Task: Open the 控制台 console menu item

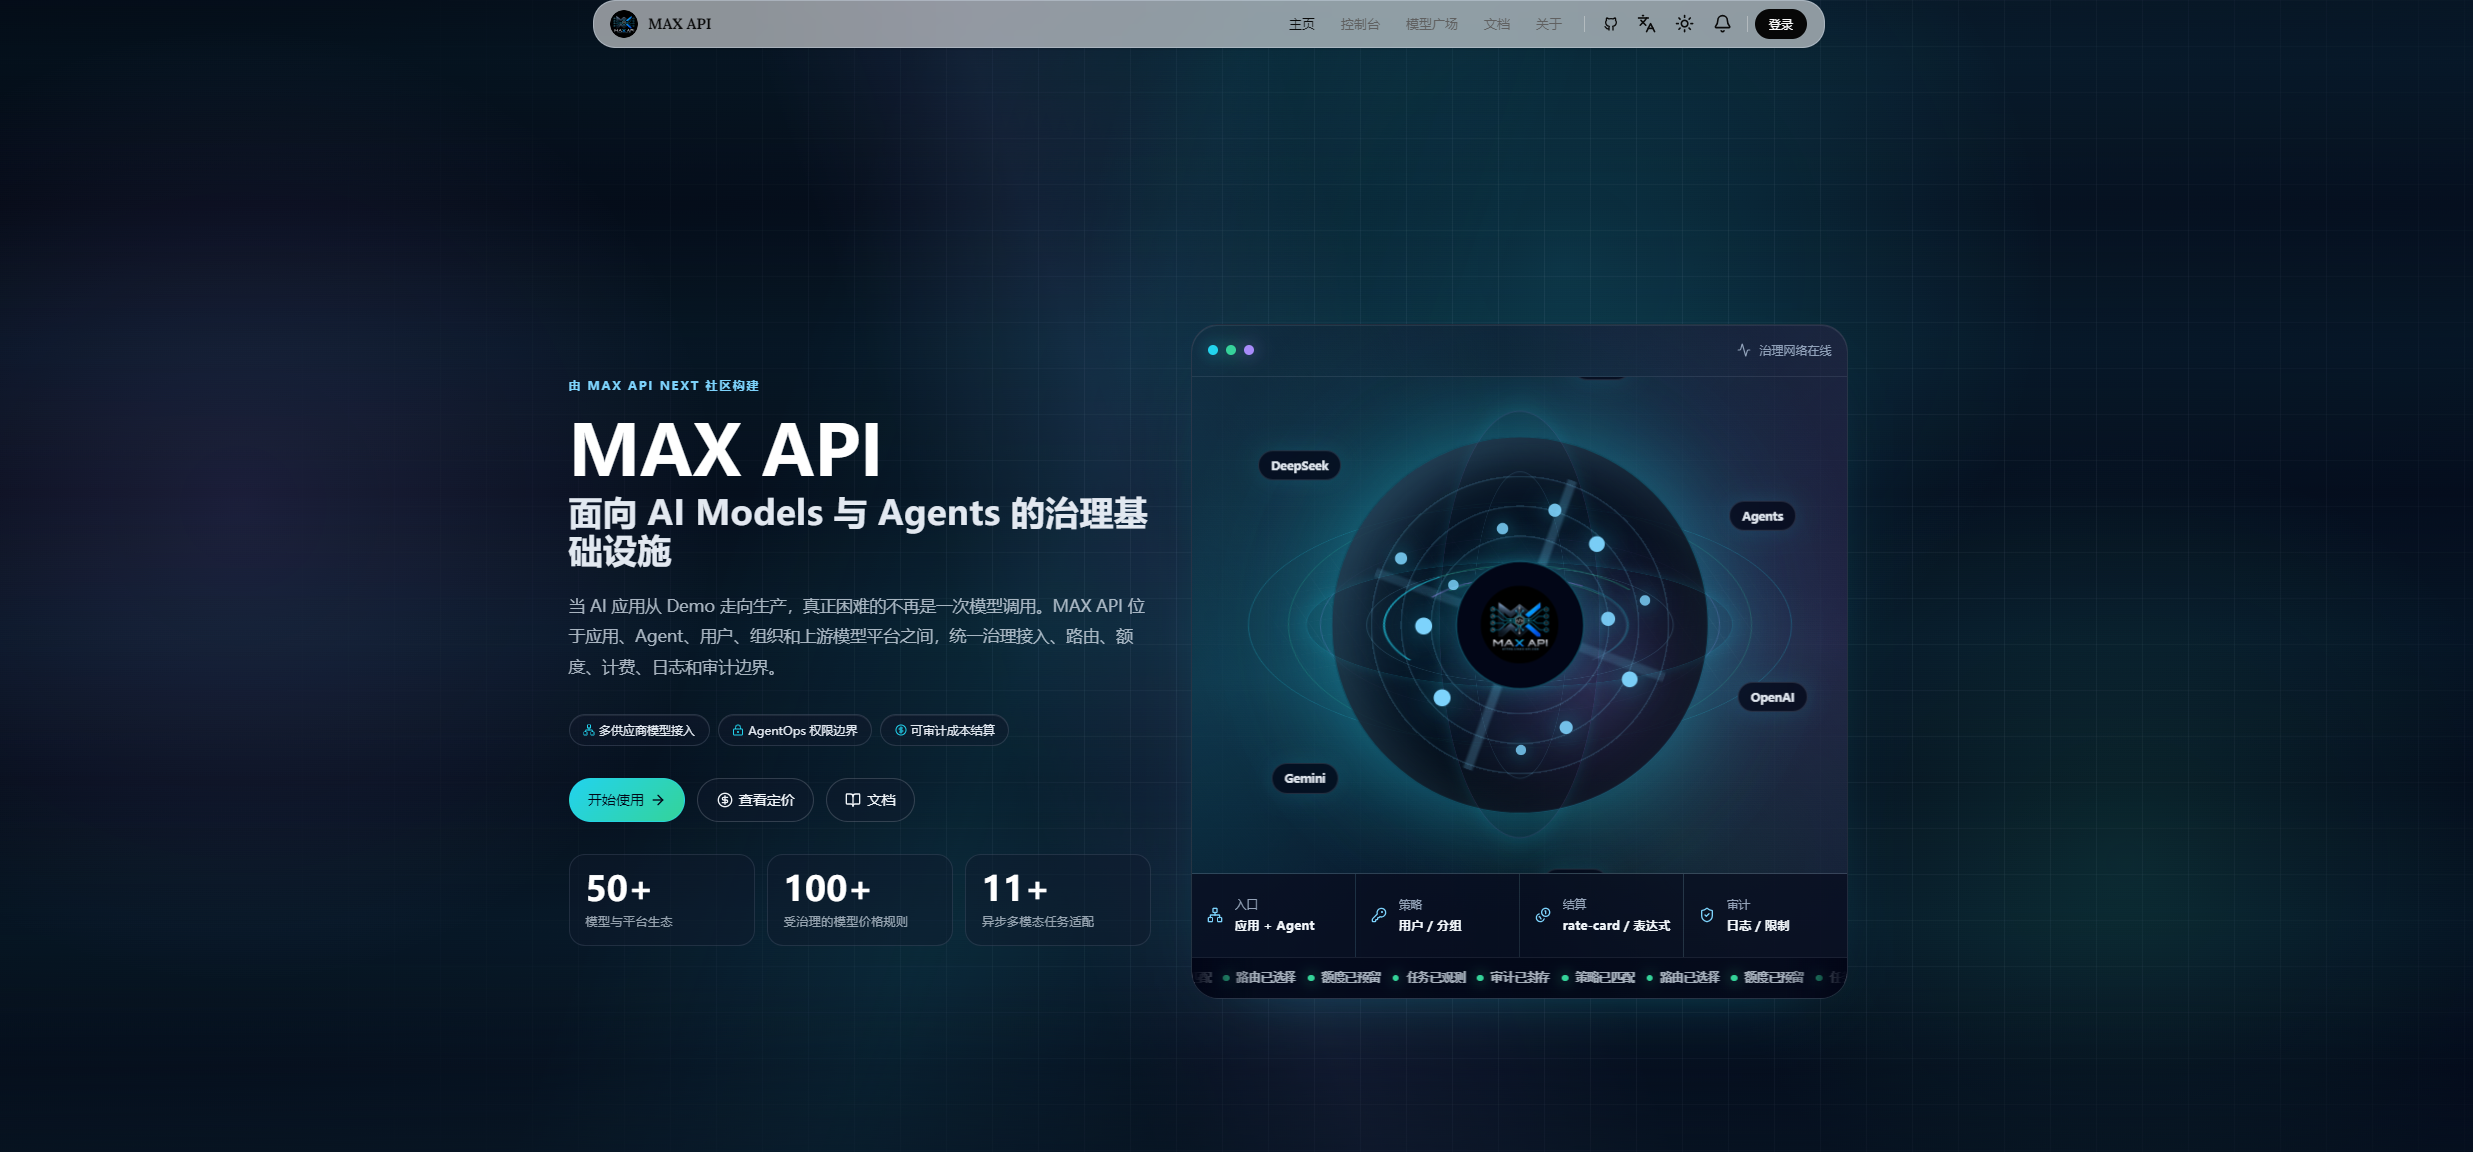Action: click(x=1360, y=24)
